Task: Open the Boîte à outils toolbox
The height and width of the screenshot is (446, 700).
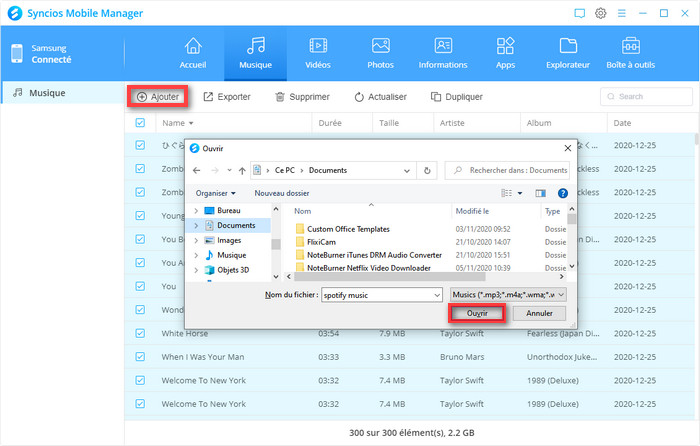Action: click(631, 52)
